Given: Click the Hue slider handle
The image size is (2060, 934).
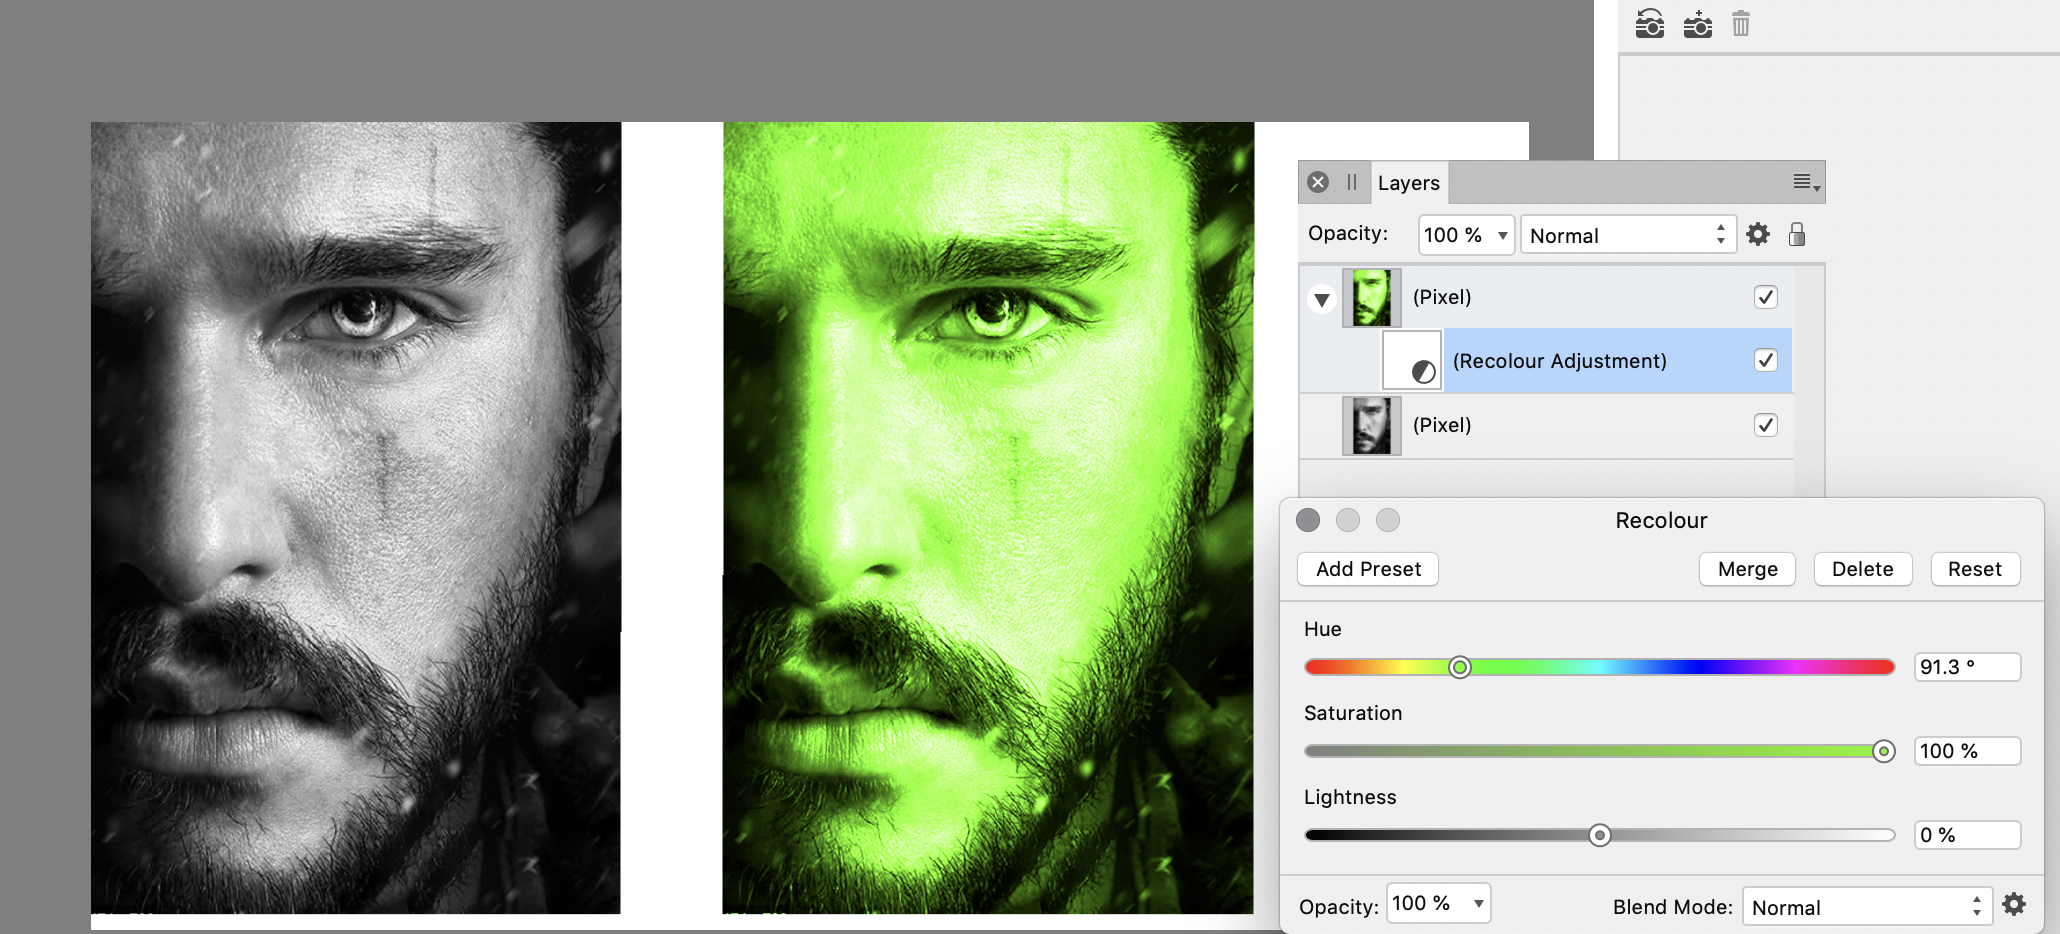Looking at the screenshot, I should tap(1460, 667).
